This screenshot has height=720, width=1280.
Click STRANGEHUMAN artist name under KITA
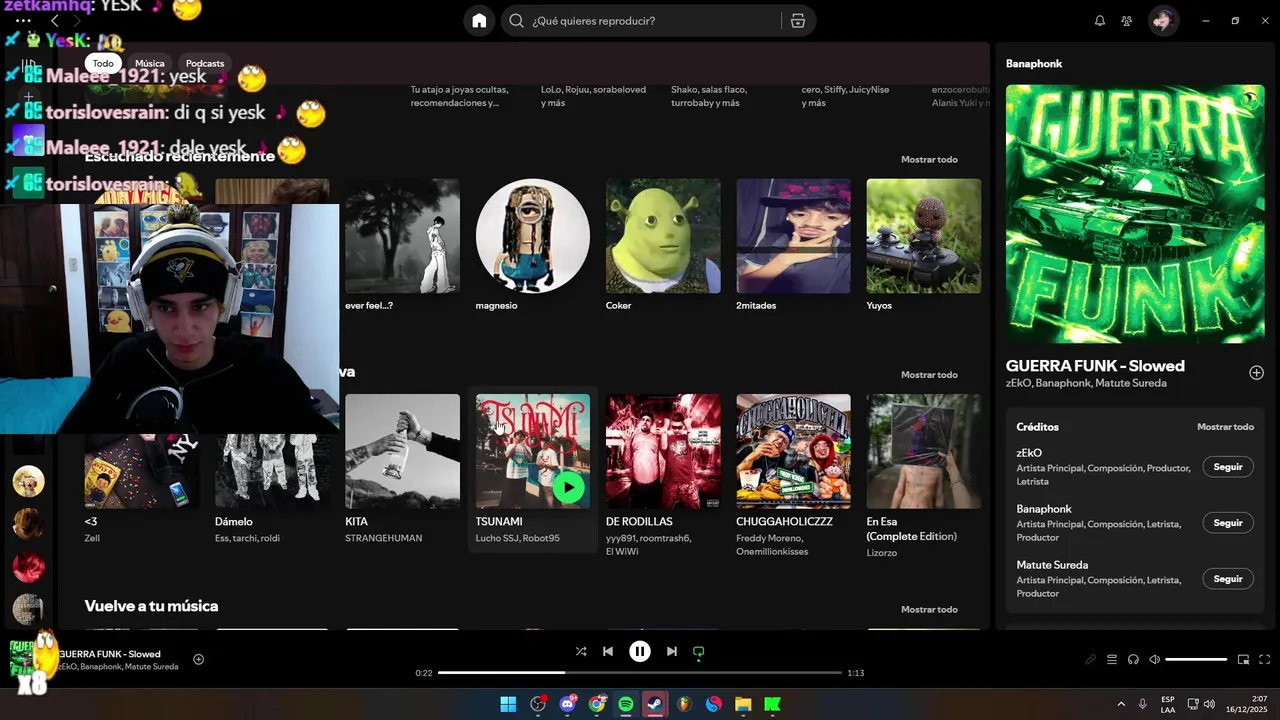pos(384,538)
